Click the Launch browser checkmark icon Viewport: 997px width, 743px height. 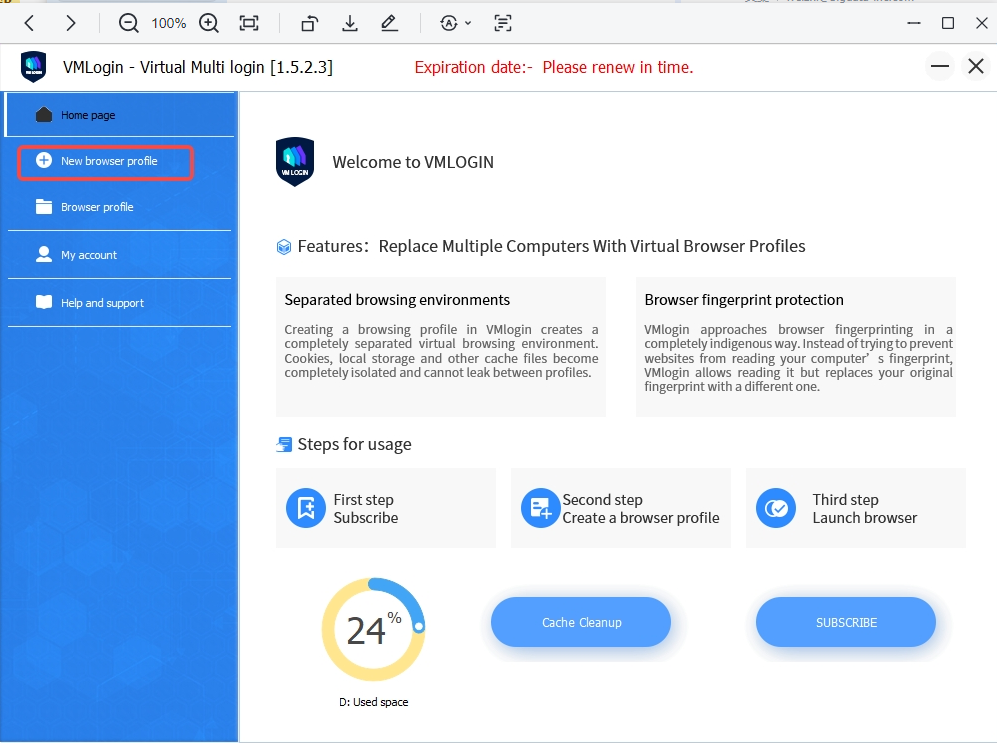click(776, 508)
